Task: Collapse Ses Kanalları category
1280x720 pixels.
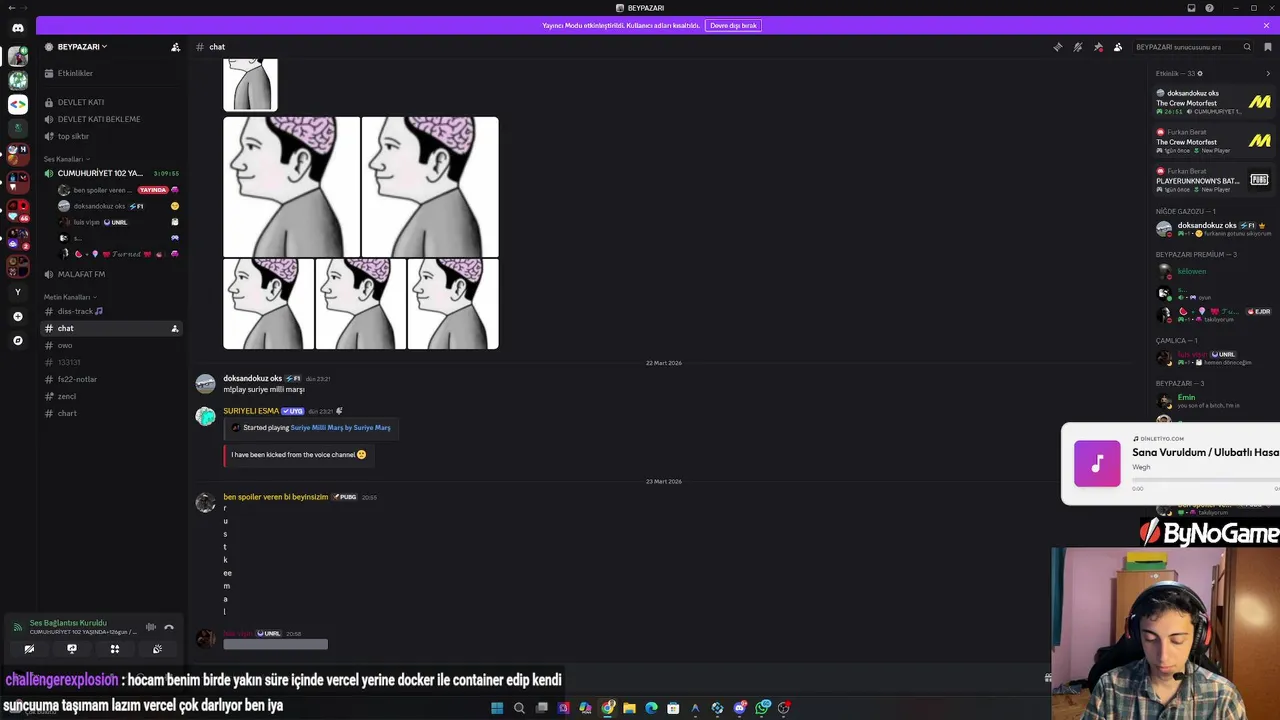Action: pyautogui.click(x=66, y=159)
